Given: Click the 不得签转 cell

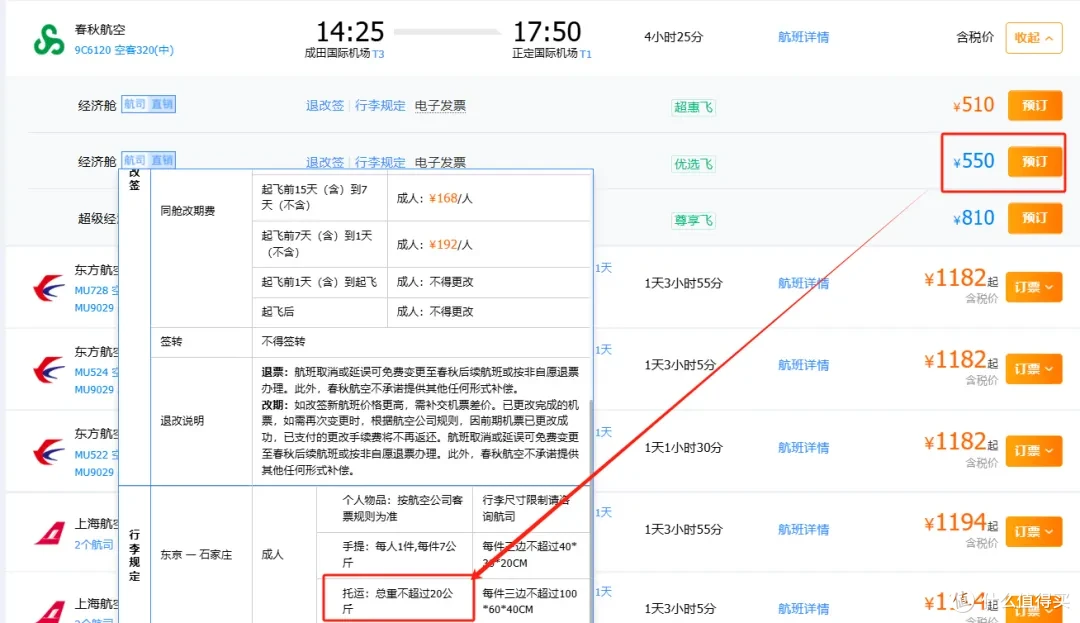Looking at the screenshot, I should point(422,341).
